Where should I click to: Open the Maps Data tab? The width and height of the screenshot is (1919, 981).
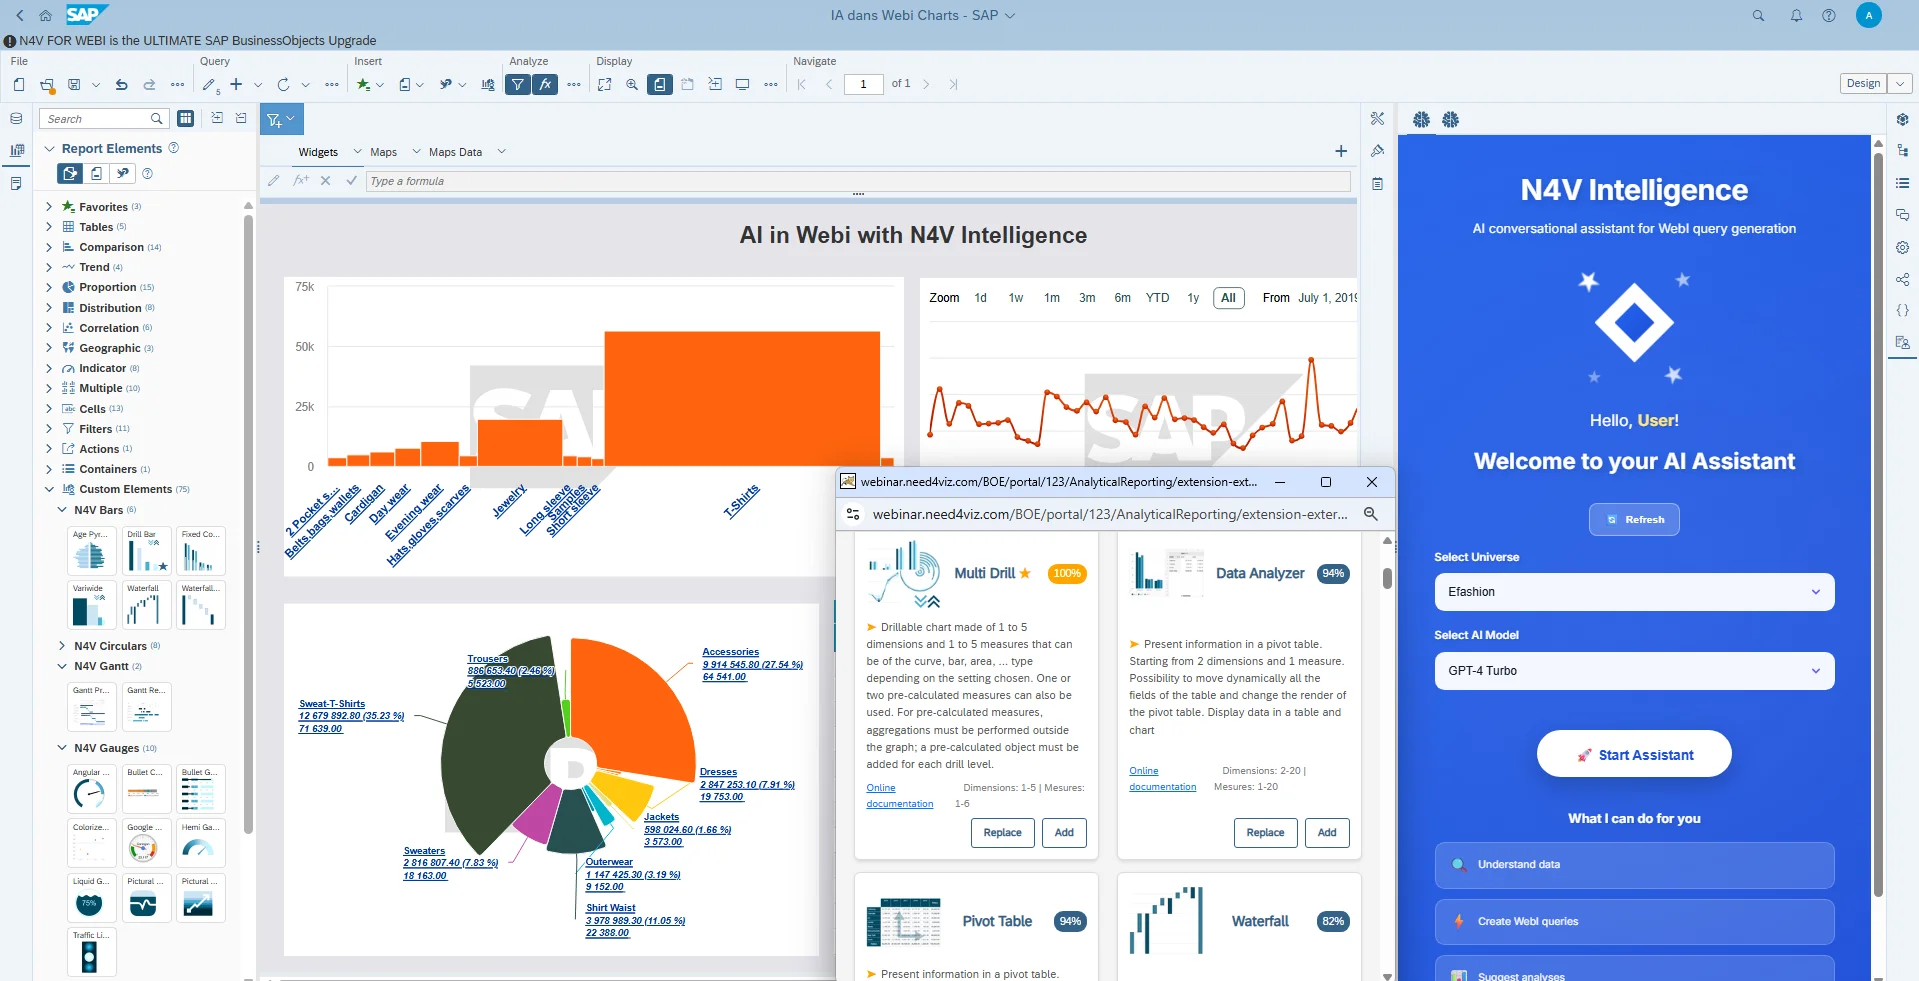tap(455, 152)
